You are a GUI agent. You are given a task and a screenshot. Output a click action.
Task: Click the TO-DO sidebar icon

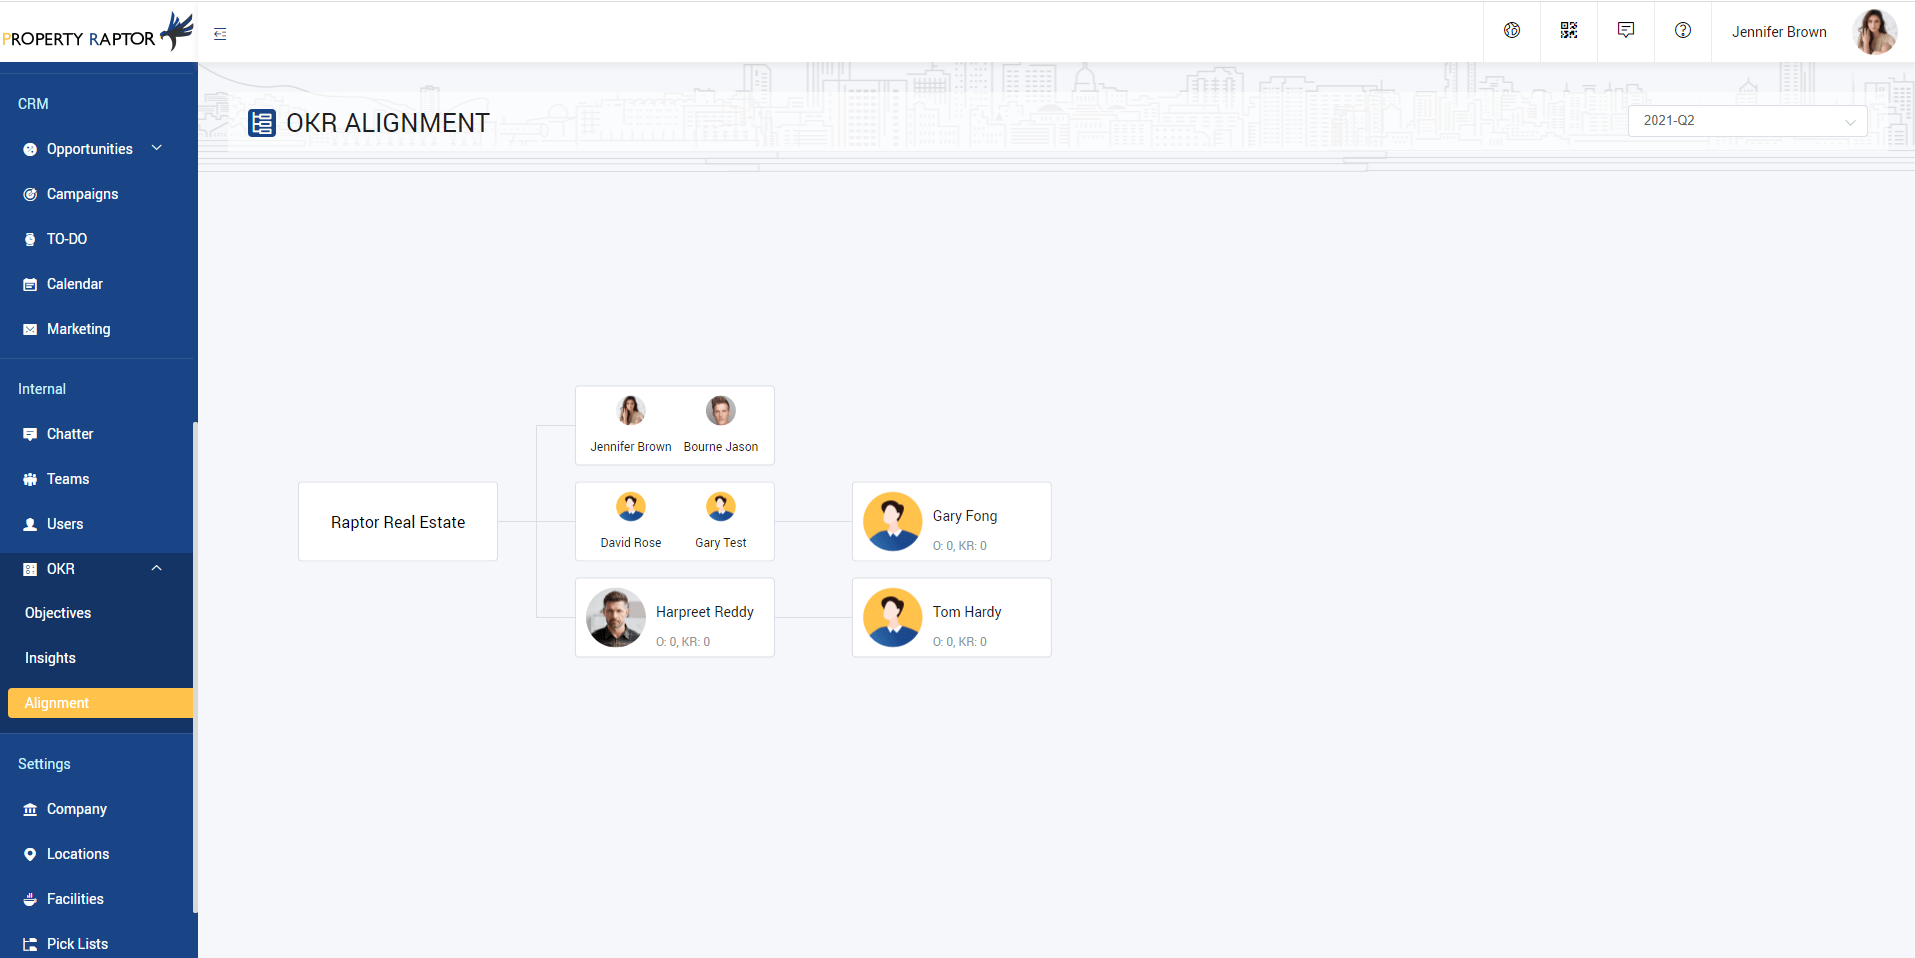30,239
